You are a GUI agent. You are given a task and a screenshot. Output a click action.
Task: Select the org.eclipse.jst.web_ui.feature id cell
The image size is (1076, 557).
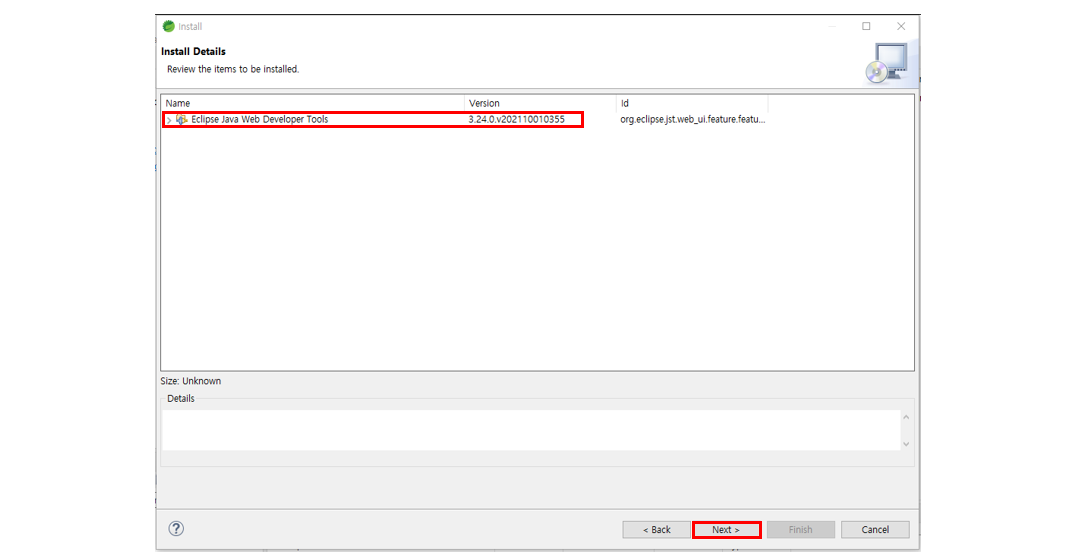692,119
